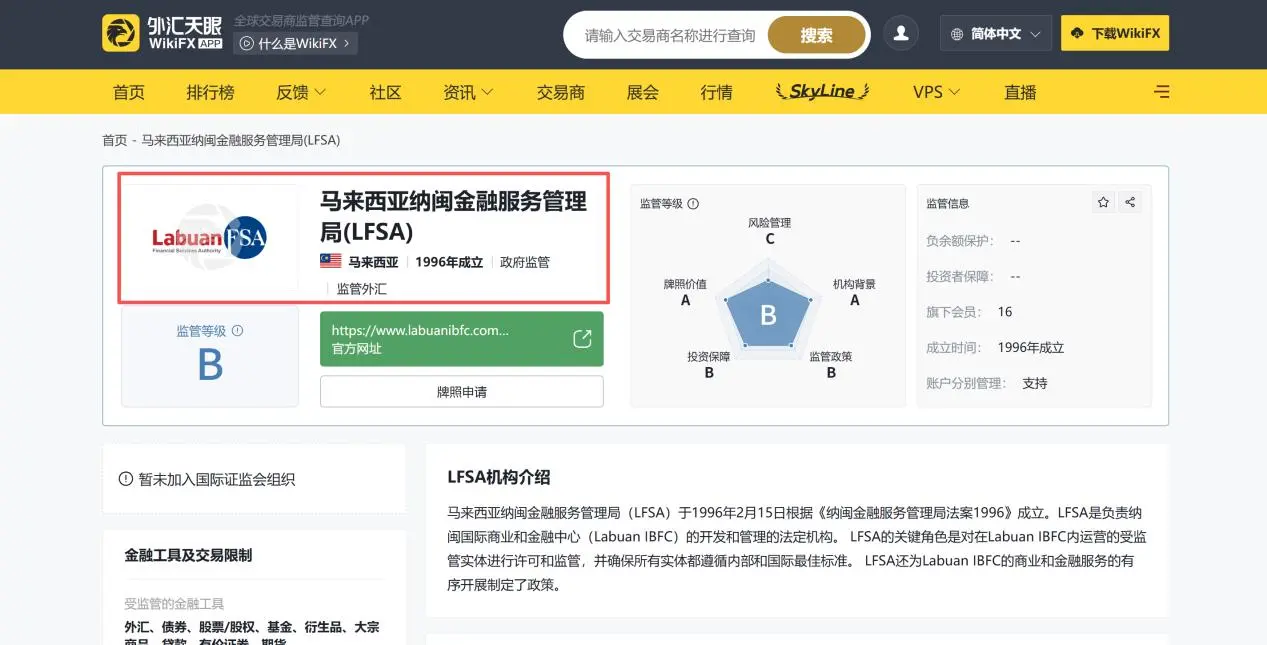The width and height of the screenshot is (1267, 645).
Task: Open the 交易商 navigation tab
Action: point(561,92)
